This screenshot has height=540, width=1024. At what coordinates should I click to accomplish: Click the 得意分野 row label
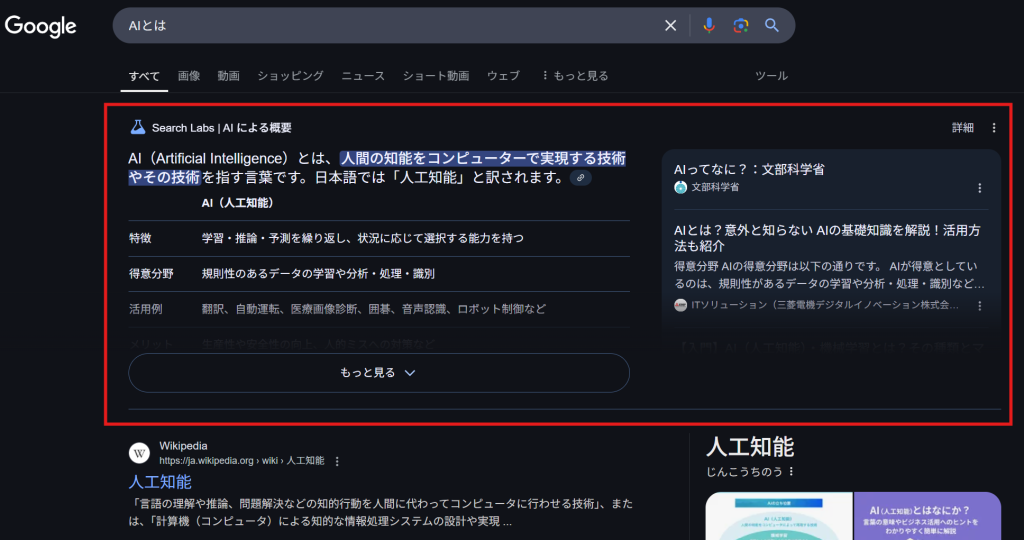pos(152,274)
